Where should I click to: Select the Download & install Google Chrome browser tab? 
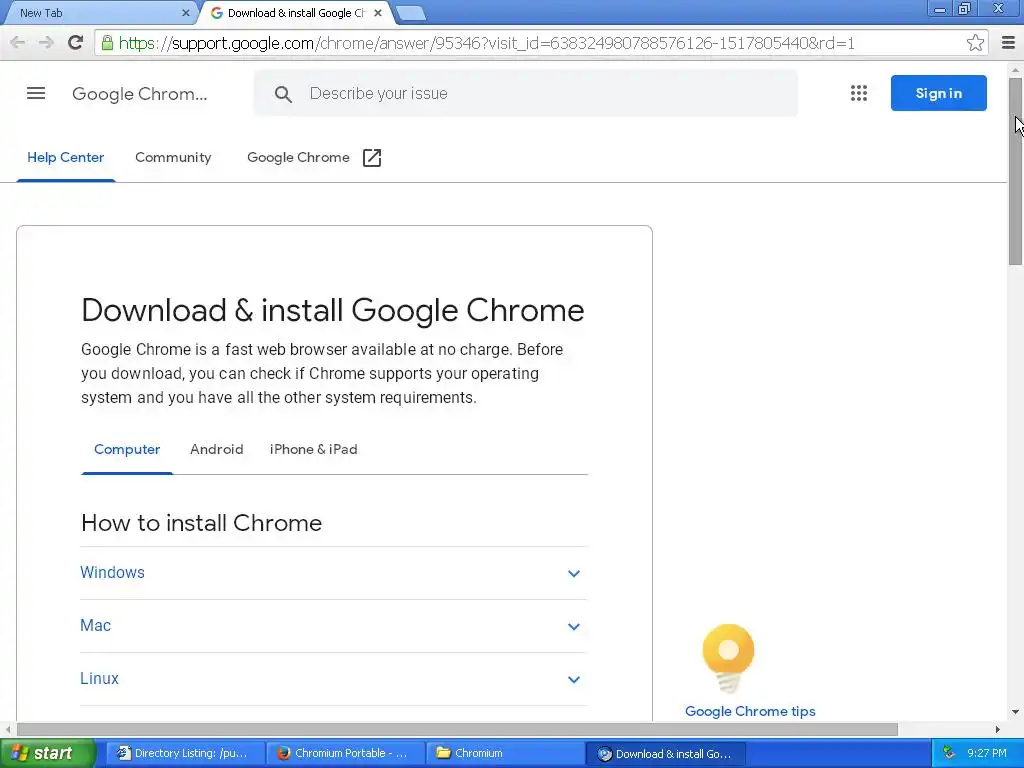(x=294, y=13)
